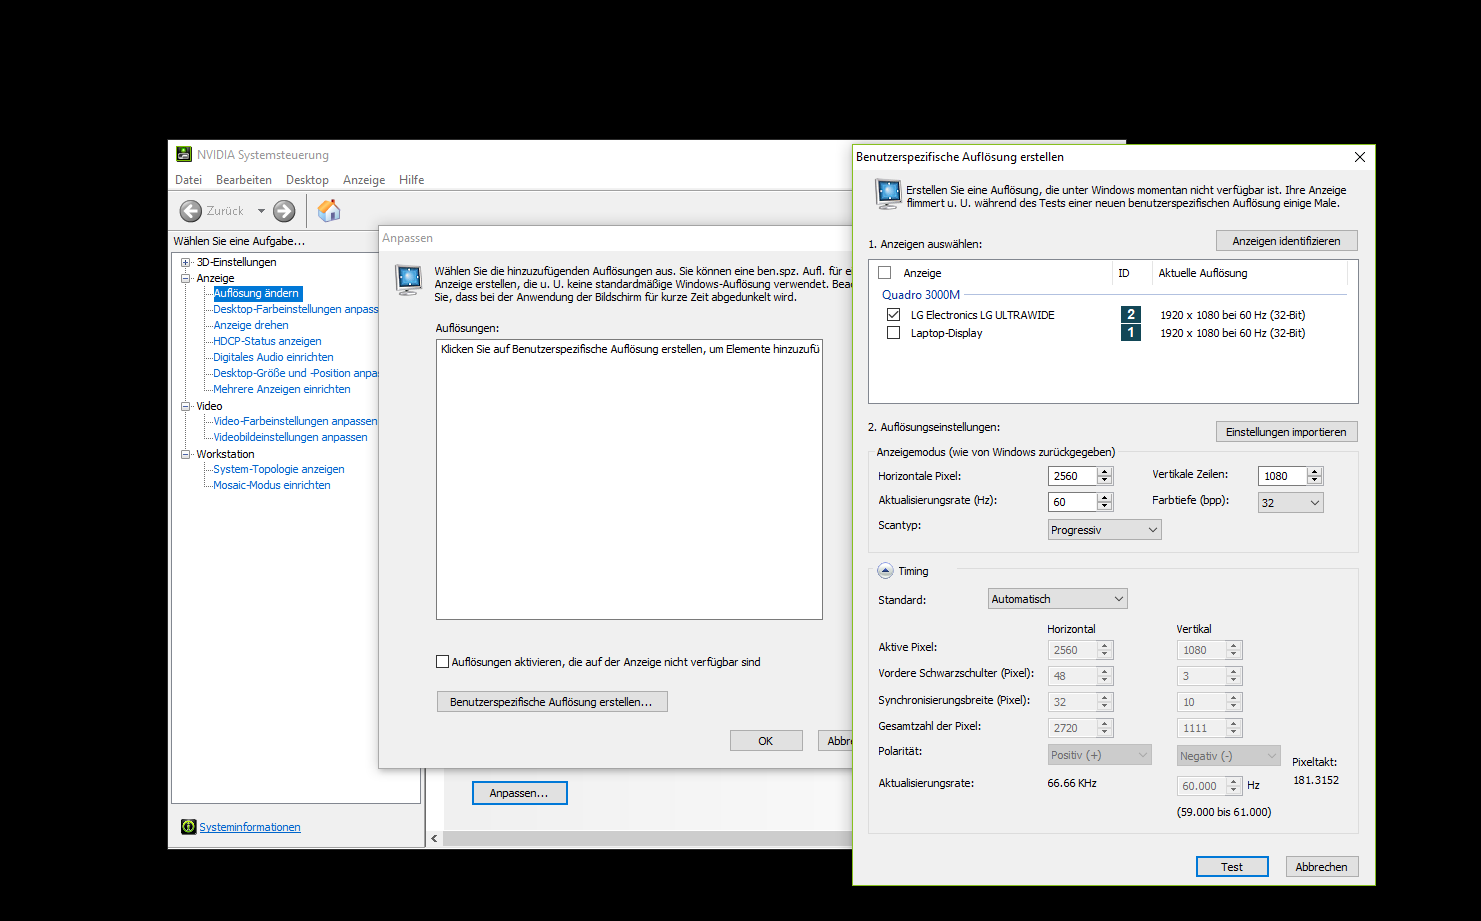Click OK in Anpassen dialog
This screenshot has height=921, width=1481.
point(766,741)
